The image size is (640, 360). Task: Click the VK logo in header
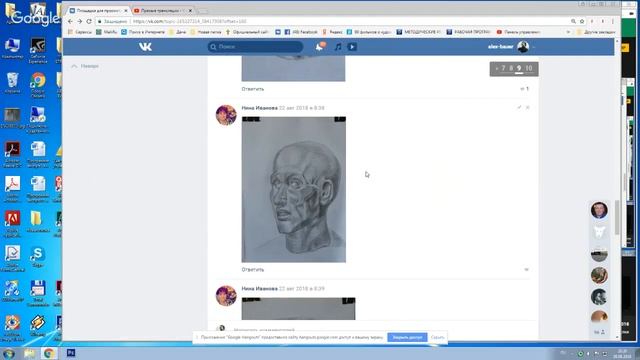(x=145, y=47)
